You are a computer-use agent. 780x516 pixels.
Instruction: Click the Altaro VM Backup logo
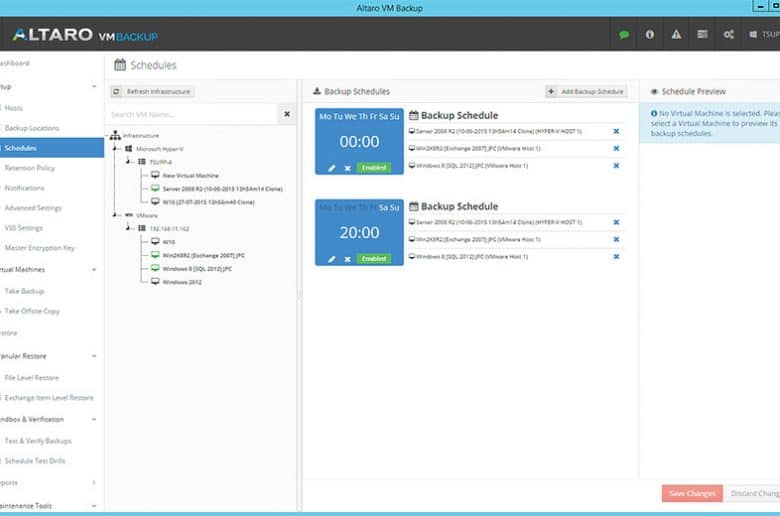pyautogui.click(x=85, y=35)
